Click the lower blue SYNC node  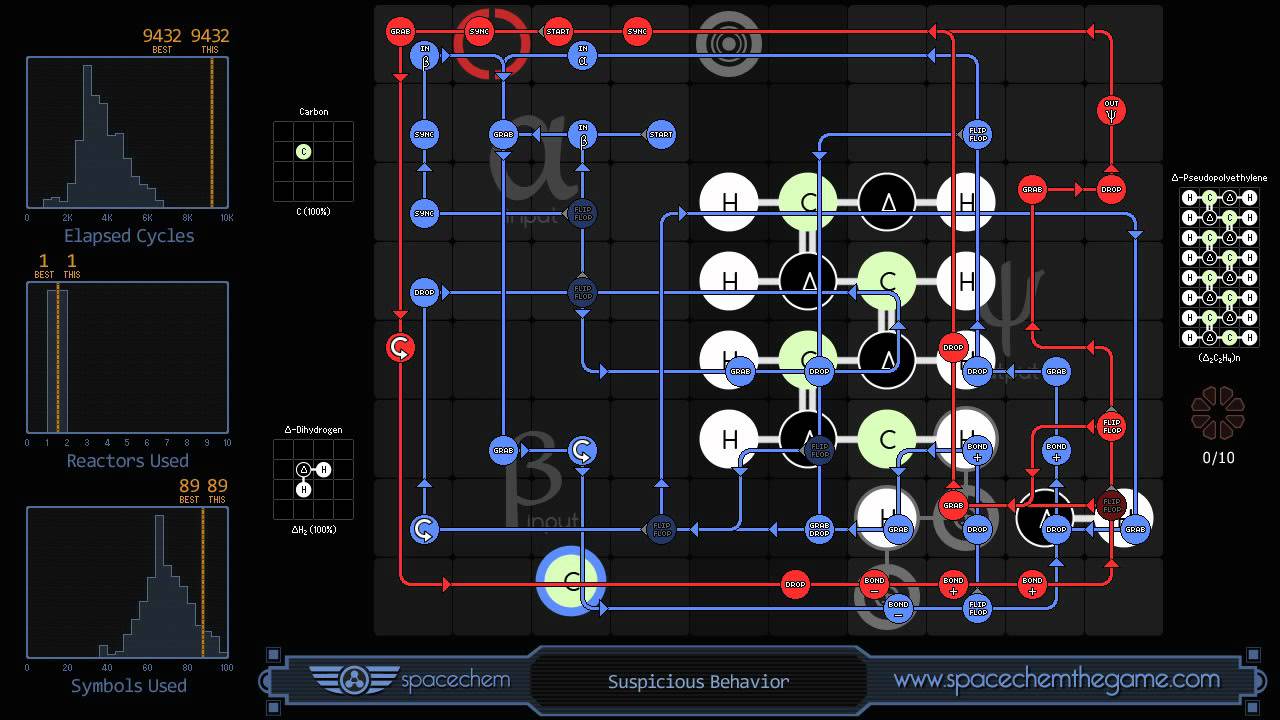(x=425, y=213)
